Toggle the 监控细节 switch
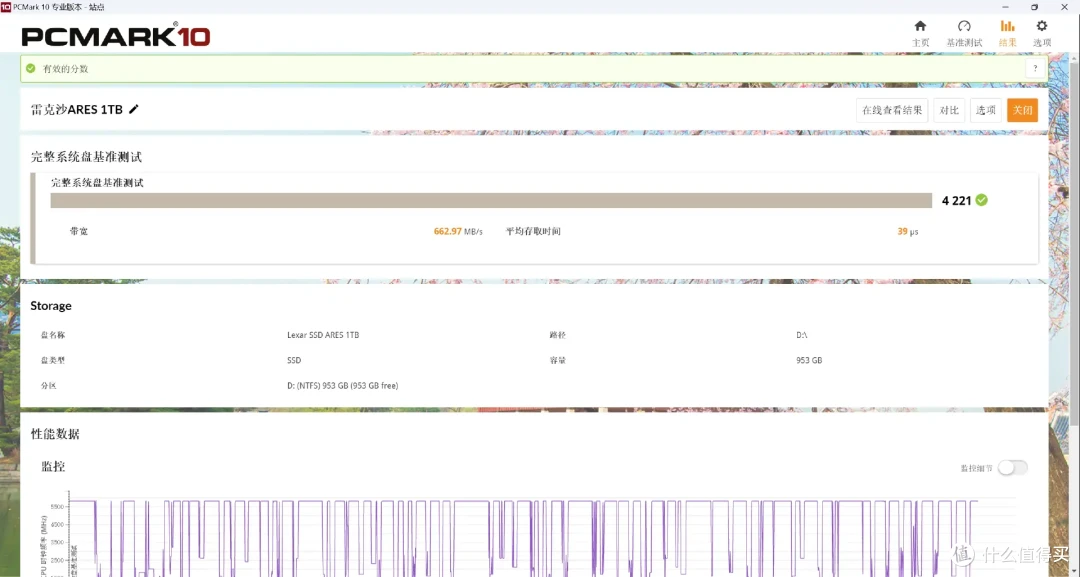The image size is (1080, 577). (1012, 468)
